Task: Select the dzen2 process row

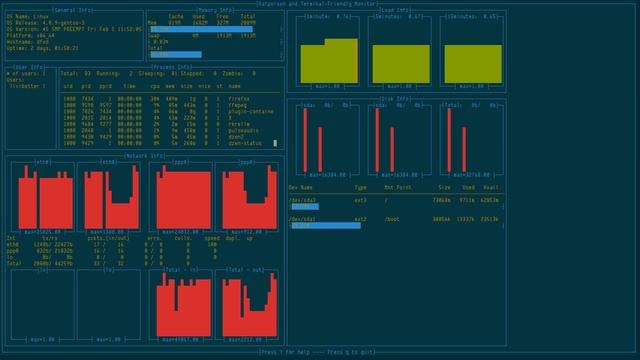Action: (x=153, y=137)
